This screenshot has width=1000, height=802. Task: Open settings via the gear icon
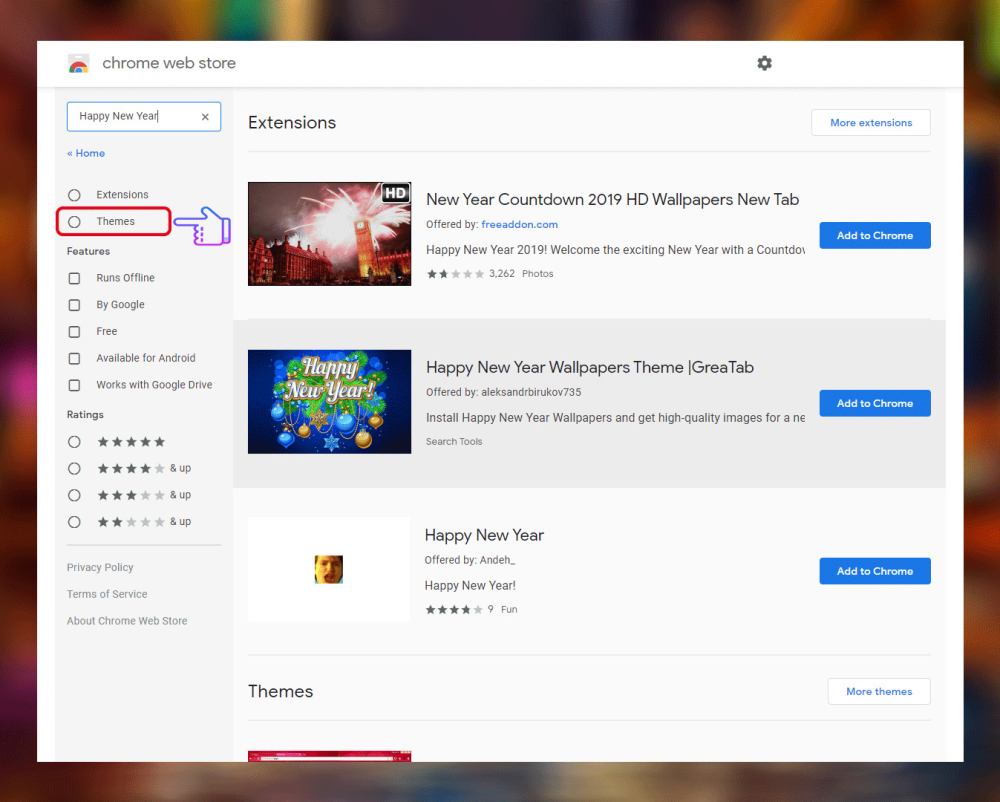764,63
